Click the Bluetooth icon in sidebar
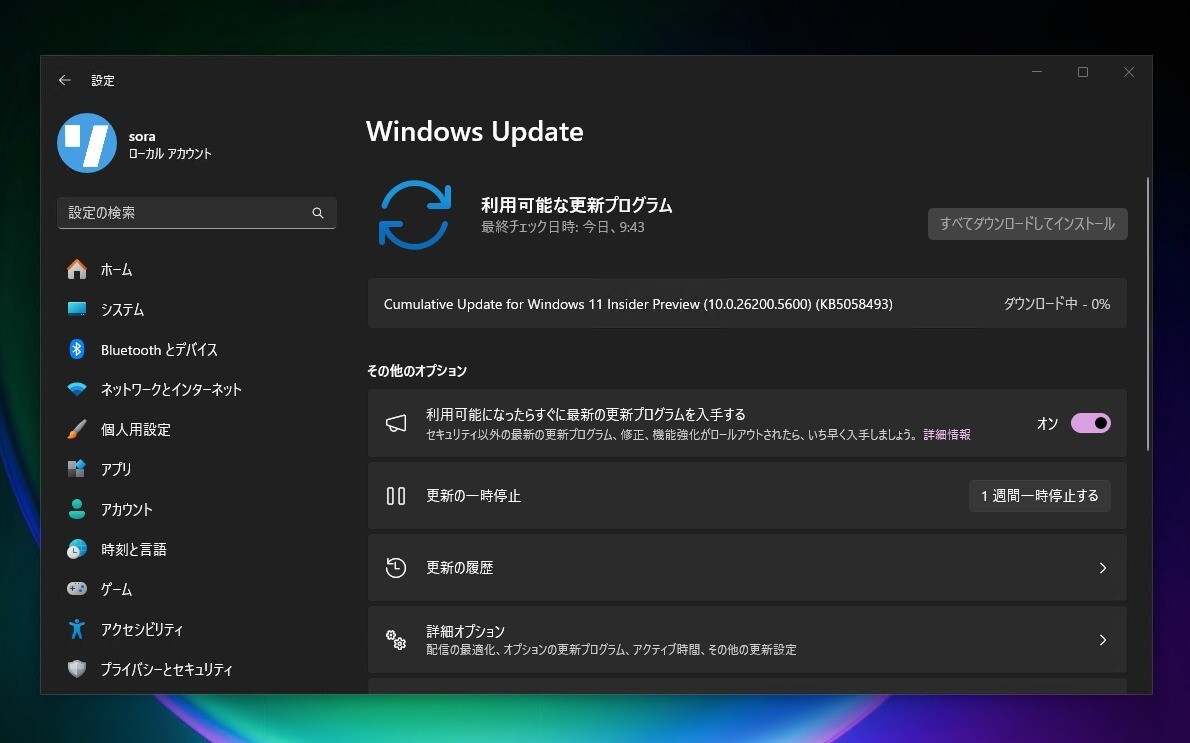The image size is (1190, 743). pos(77,349)
